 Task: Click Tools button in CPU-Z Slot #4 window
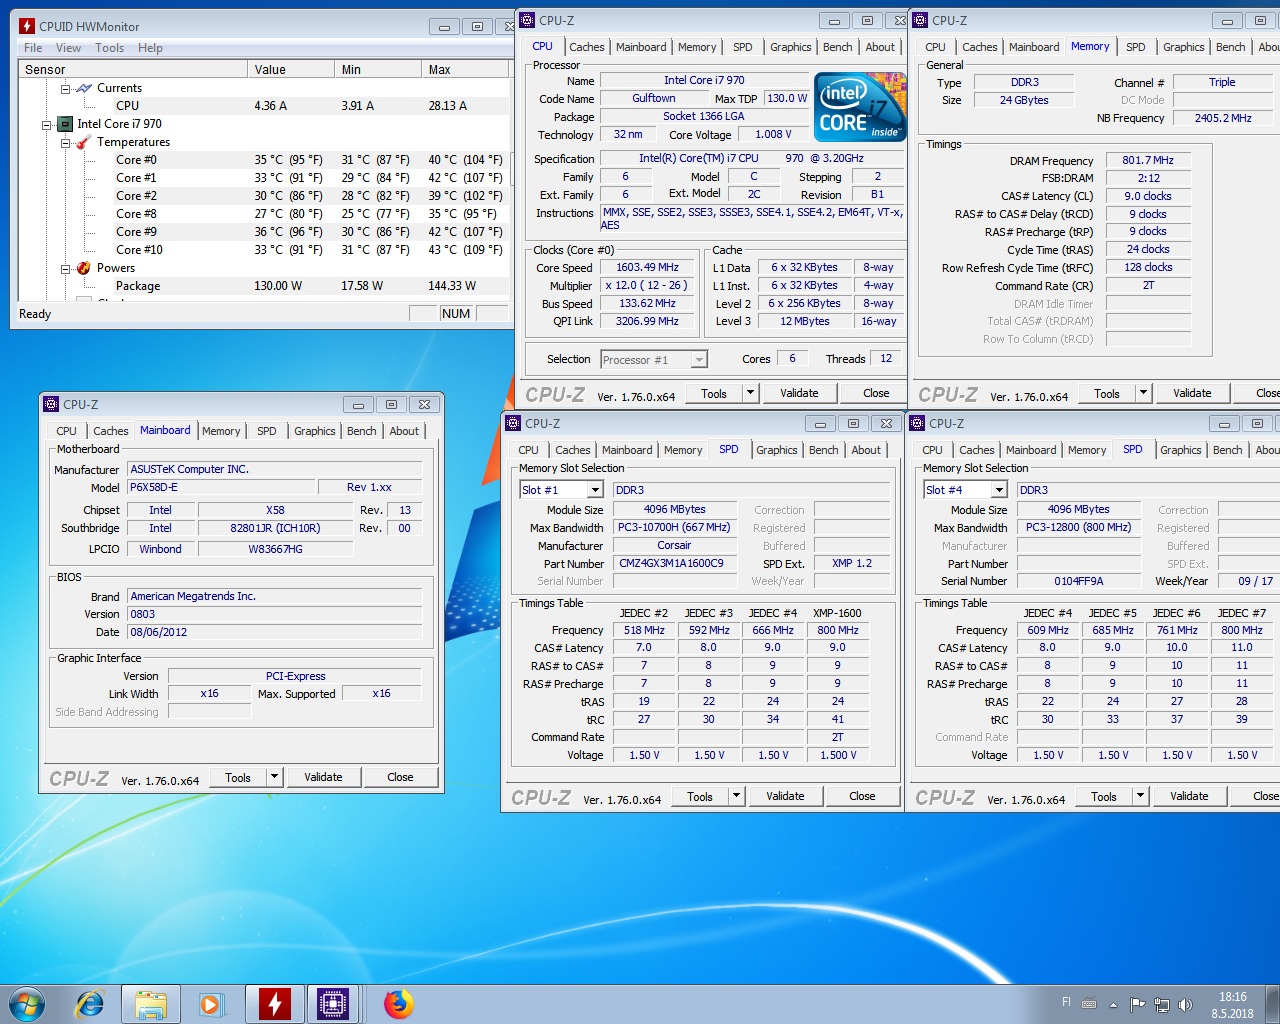tap(1104, 796)
